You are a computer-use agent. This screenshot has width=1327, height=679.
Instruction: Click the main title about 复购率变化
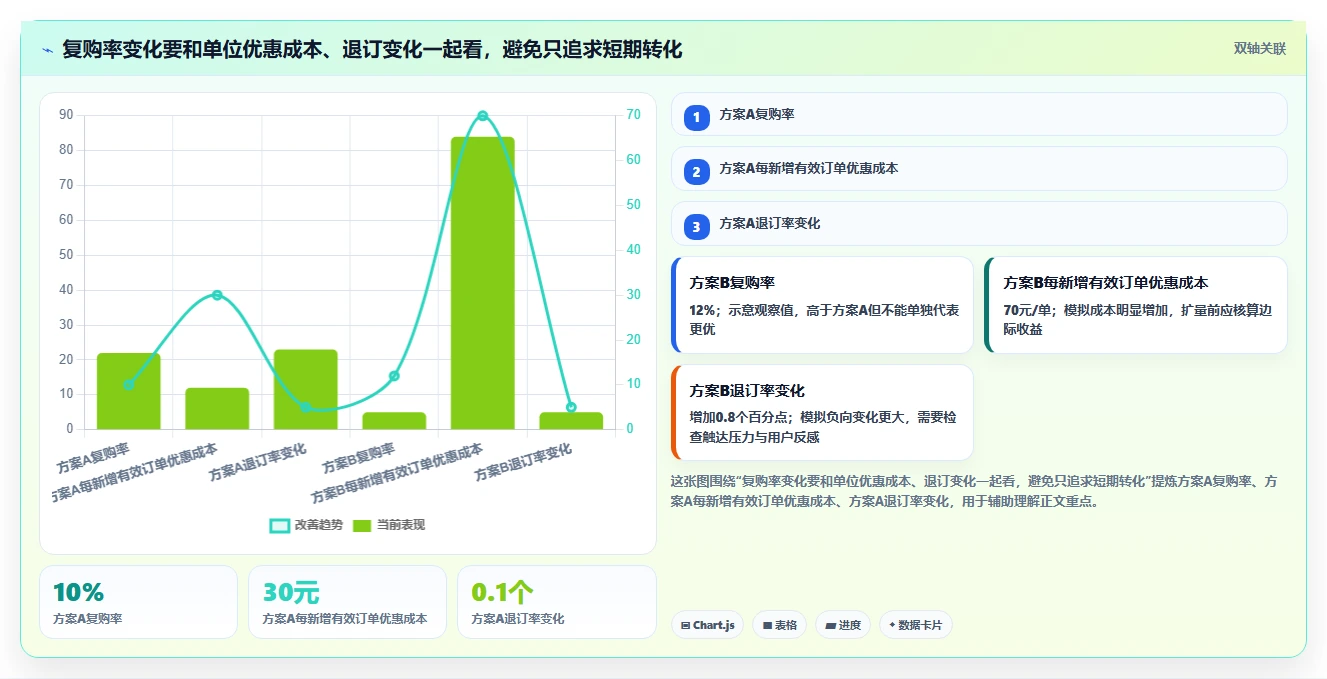pos(372,49)
